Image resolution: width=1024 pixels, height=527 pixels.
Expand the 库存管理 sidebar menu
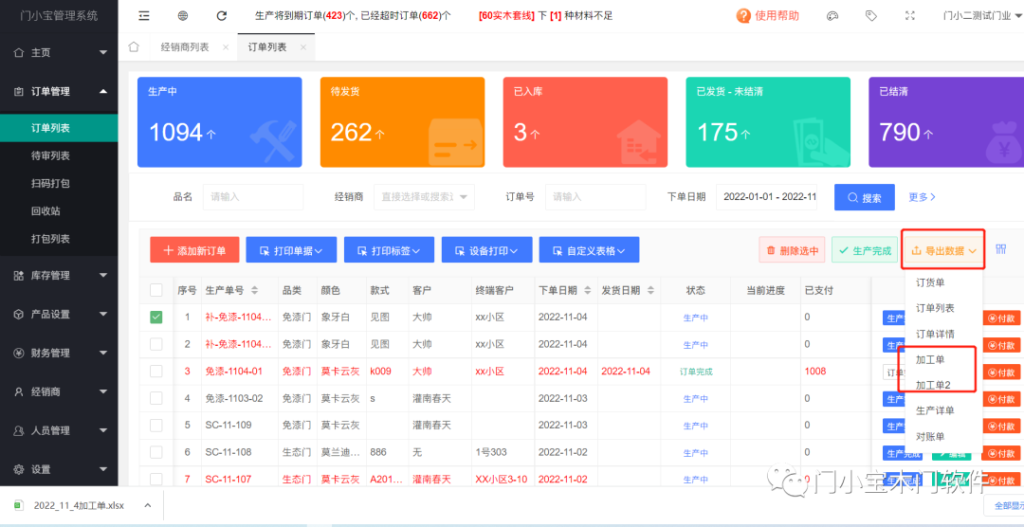pos(58,275)
